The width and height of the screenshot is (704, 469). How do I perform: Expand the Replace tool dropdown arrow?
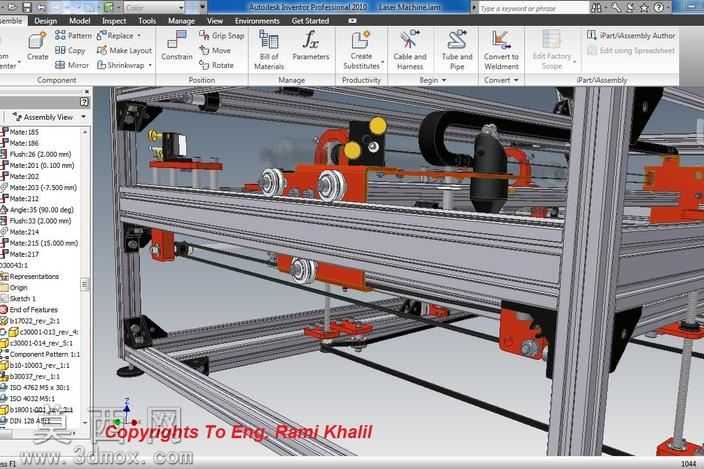139,35
